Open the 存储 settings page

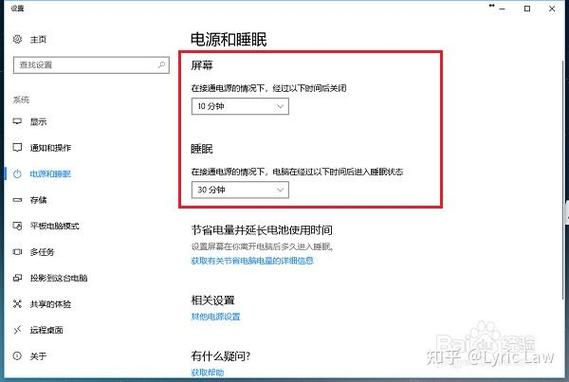tap(38, 200)
